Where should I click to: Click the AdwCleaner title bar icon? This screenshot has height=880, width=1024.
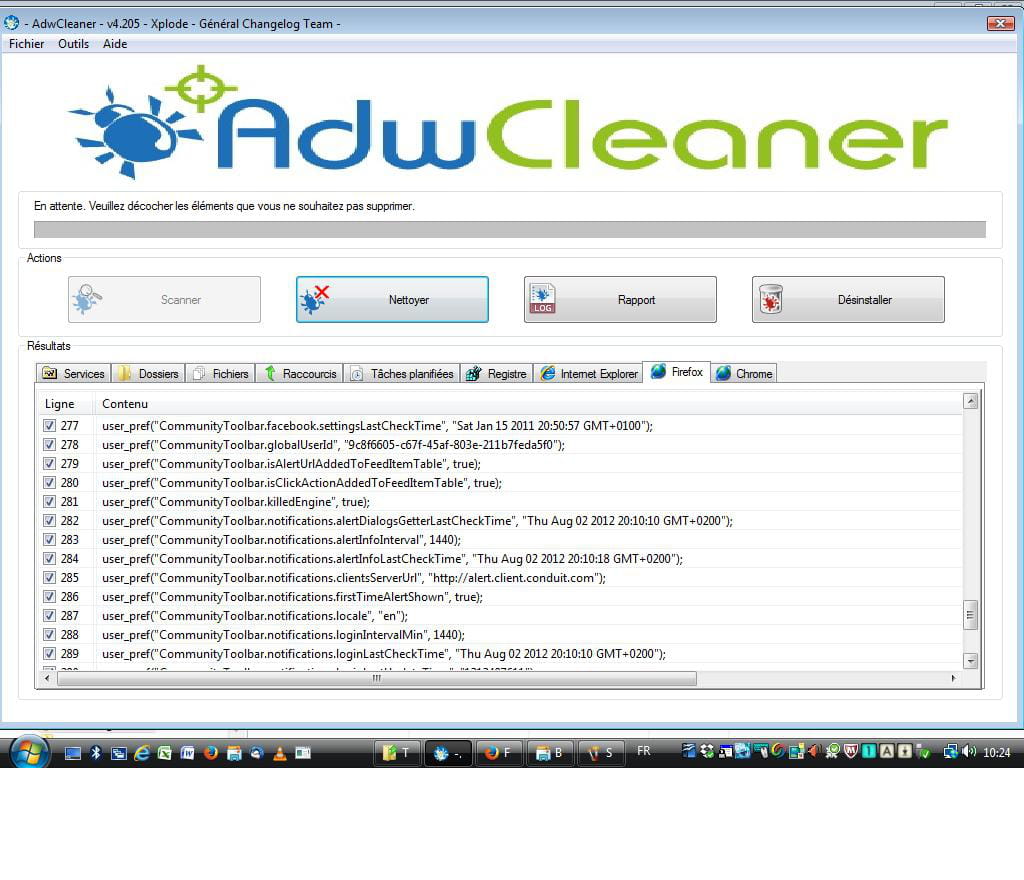click(11, 24)
